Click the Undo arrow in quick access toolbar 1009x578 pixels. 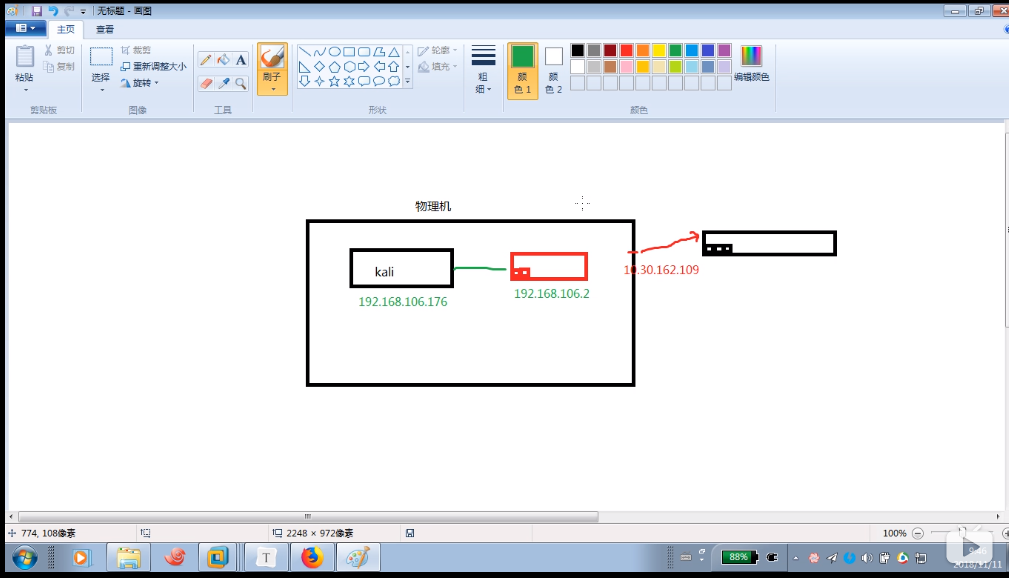pyautogui.click(x=53, y=11)
